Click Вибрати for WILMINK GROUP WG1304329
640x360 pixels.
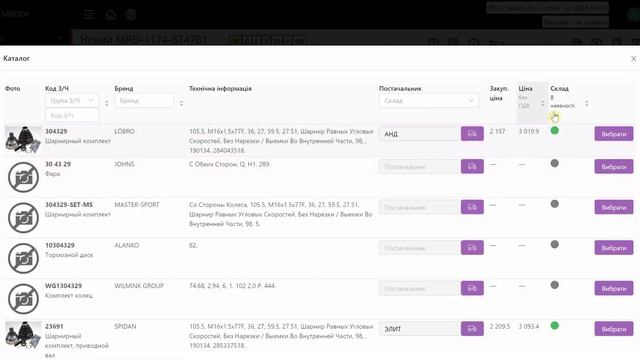click(x=614, y=289)
